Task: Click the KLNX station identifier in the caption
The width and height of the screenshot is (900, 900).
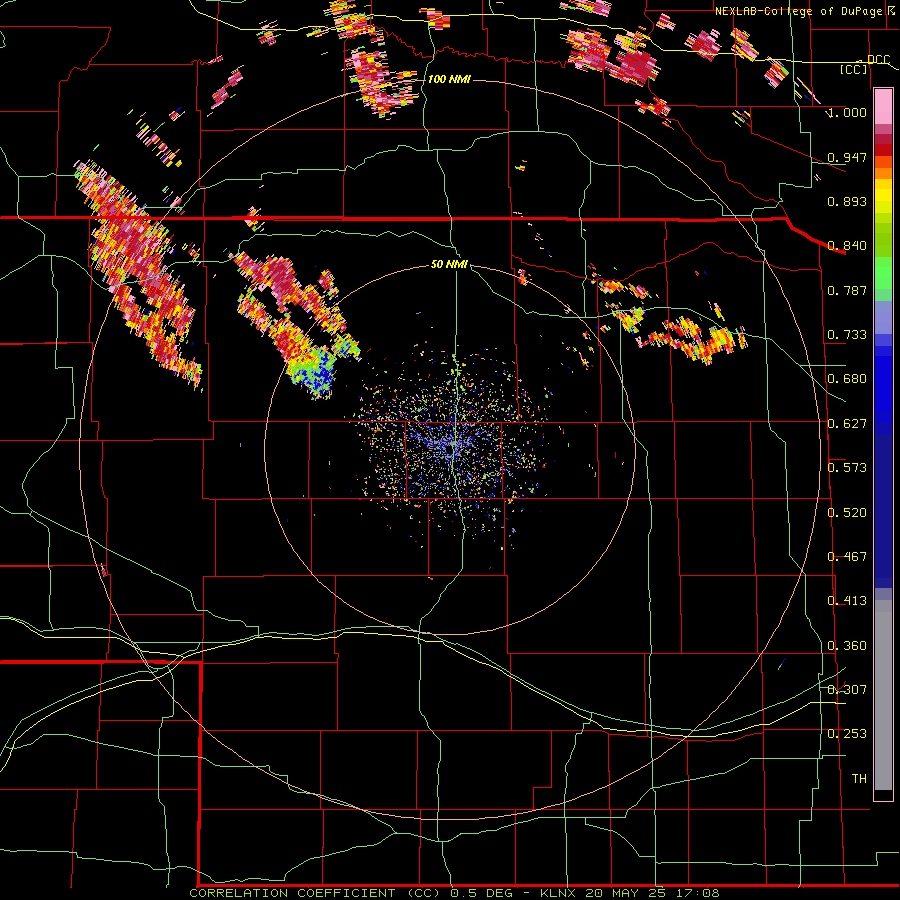Action: (x=557, y=893)
